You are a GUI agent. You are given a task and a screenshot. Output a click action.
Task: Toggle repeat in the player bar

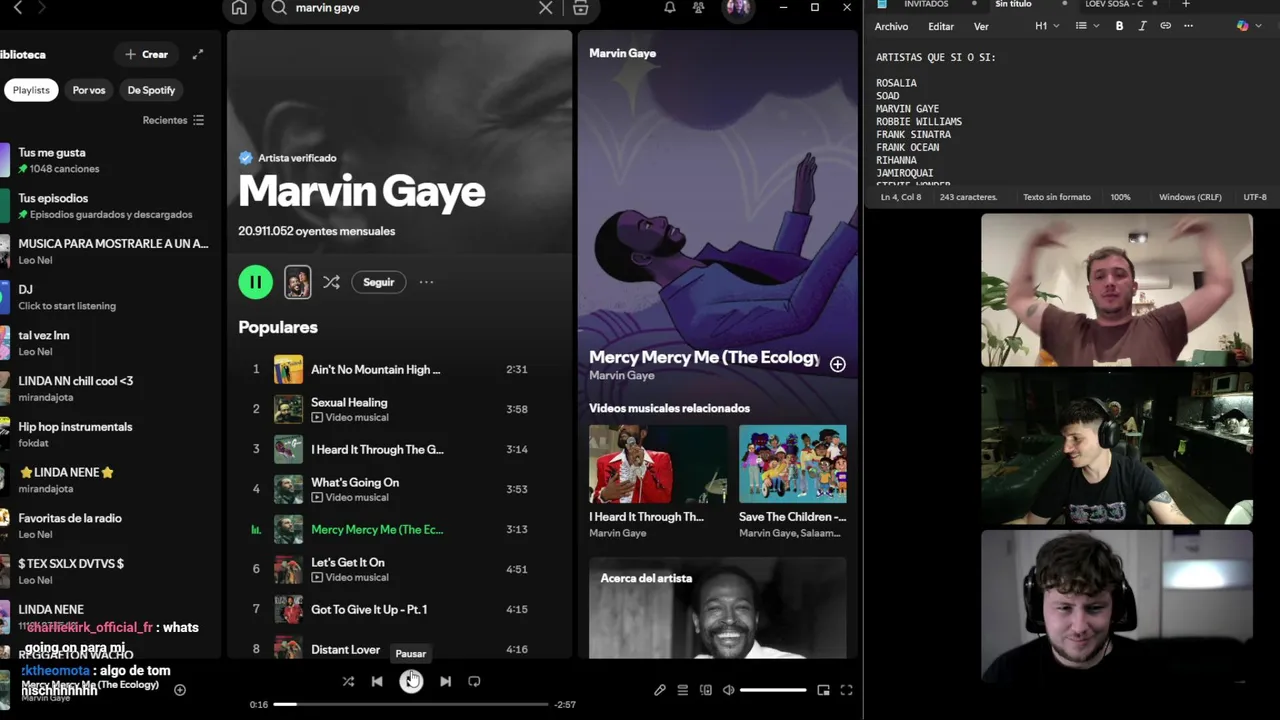coord(474,681)
